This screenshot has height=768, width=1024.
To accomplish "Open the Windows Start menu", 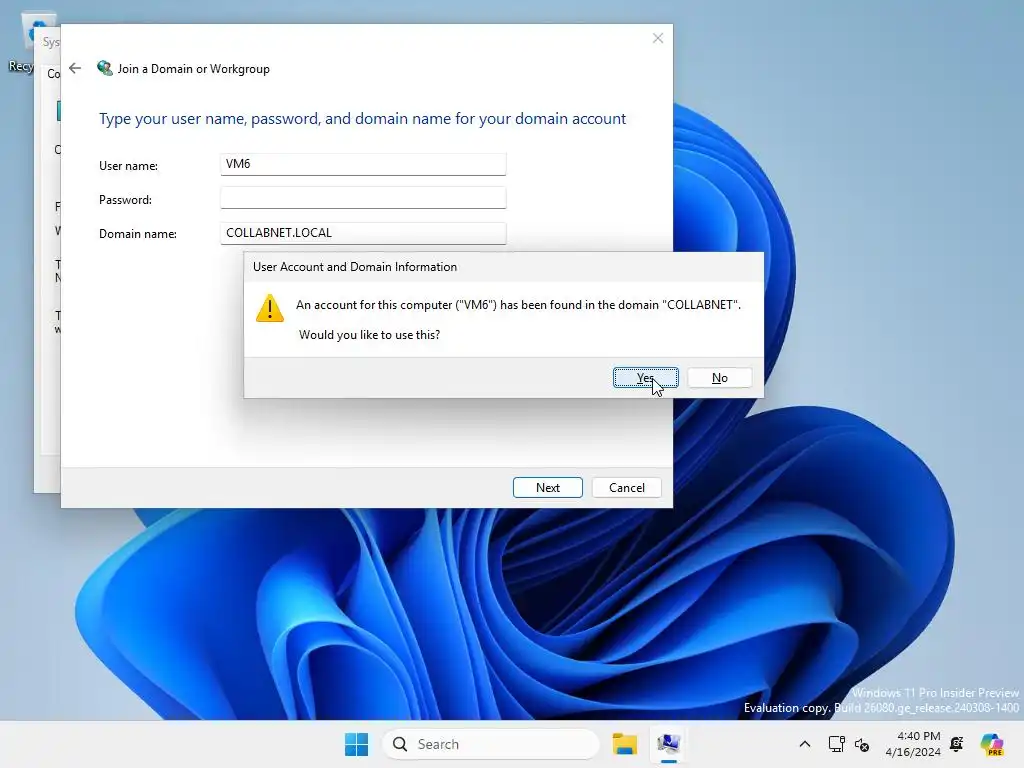I will pos(357,744).
